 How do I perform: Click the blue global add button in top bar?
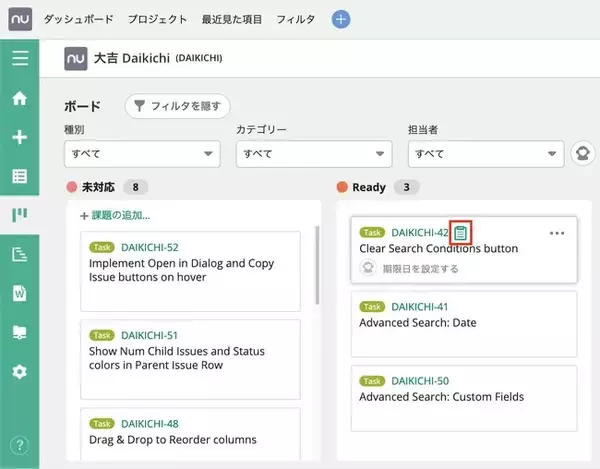341,19
